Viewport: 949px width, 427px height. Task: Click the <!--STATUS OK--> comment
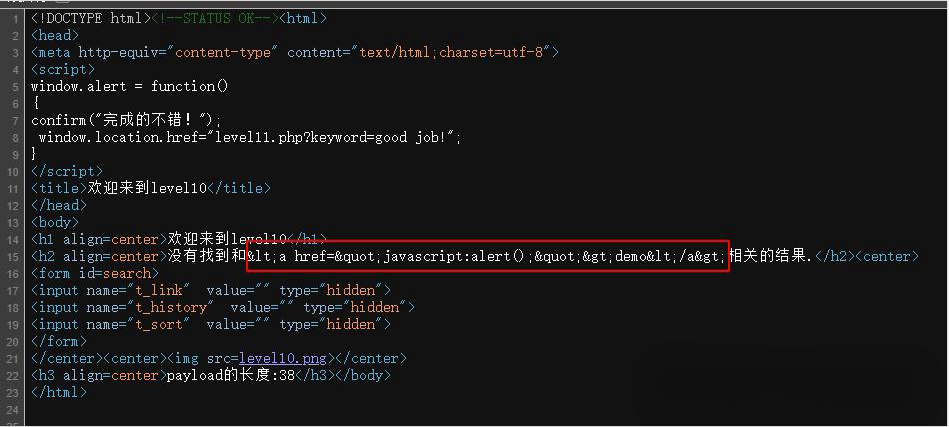point(215,19)
